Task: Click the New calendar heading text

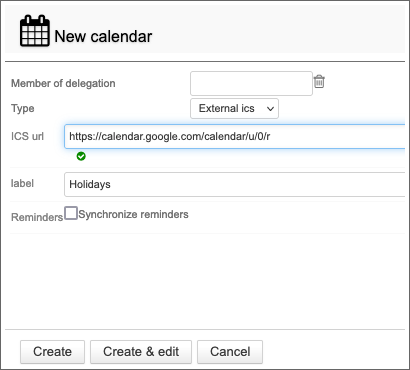Action: (103, 36)
